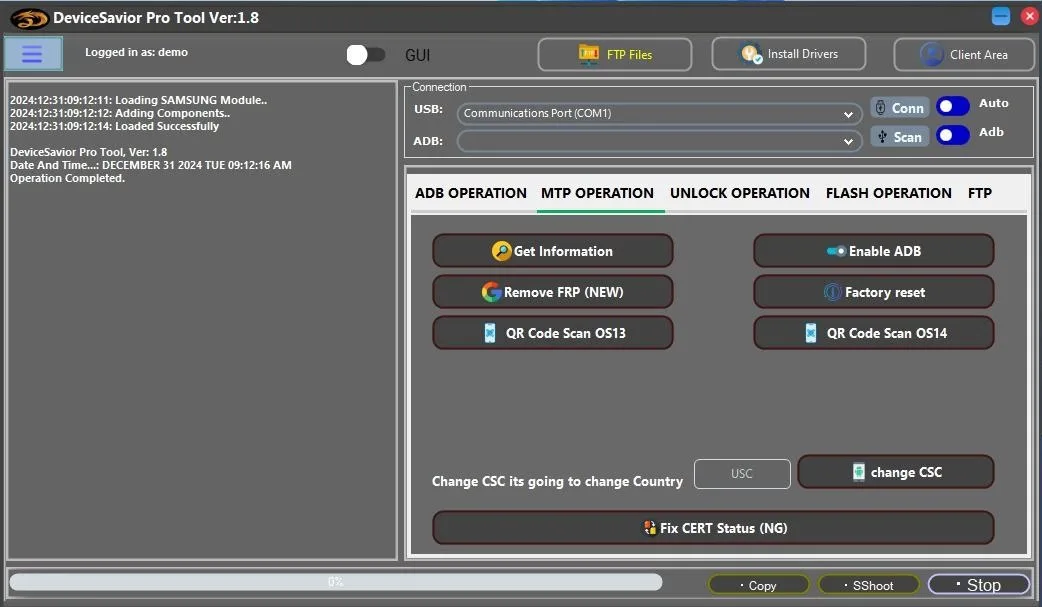Open the Client Area
The image size is (1042, 607).
coord(964,55)
